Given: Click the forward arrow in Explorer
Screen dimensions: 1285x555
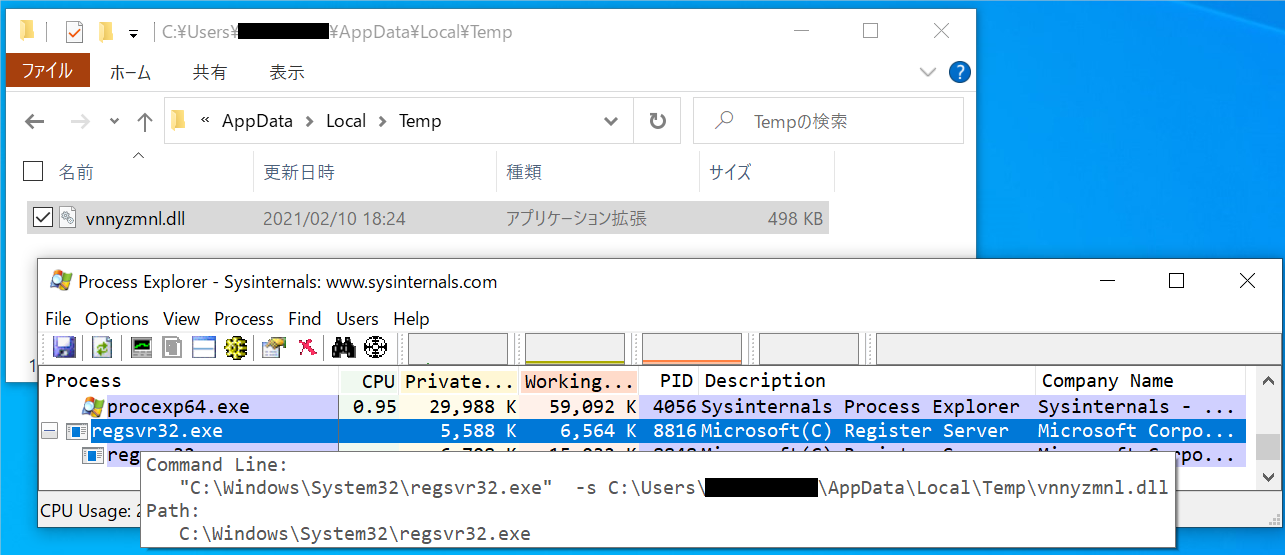Looking at the screenshot, I should [x=81, y=121].
